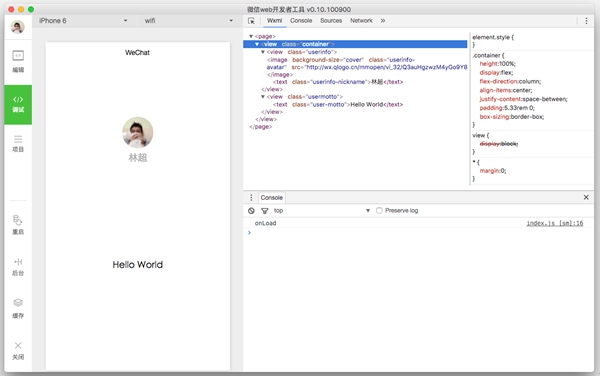
Task: Click the flex-direction:column style rule
Action: click(510, 81)
